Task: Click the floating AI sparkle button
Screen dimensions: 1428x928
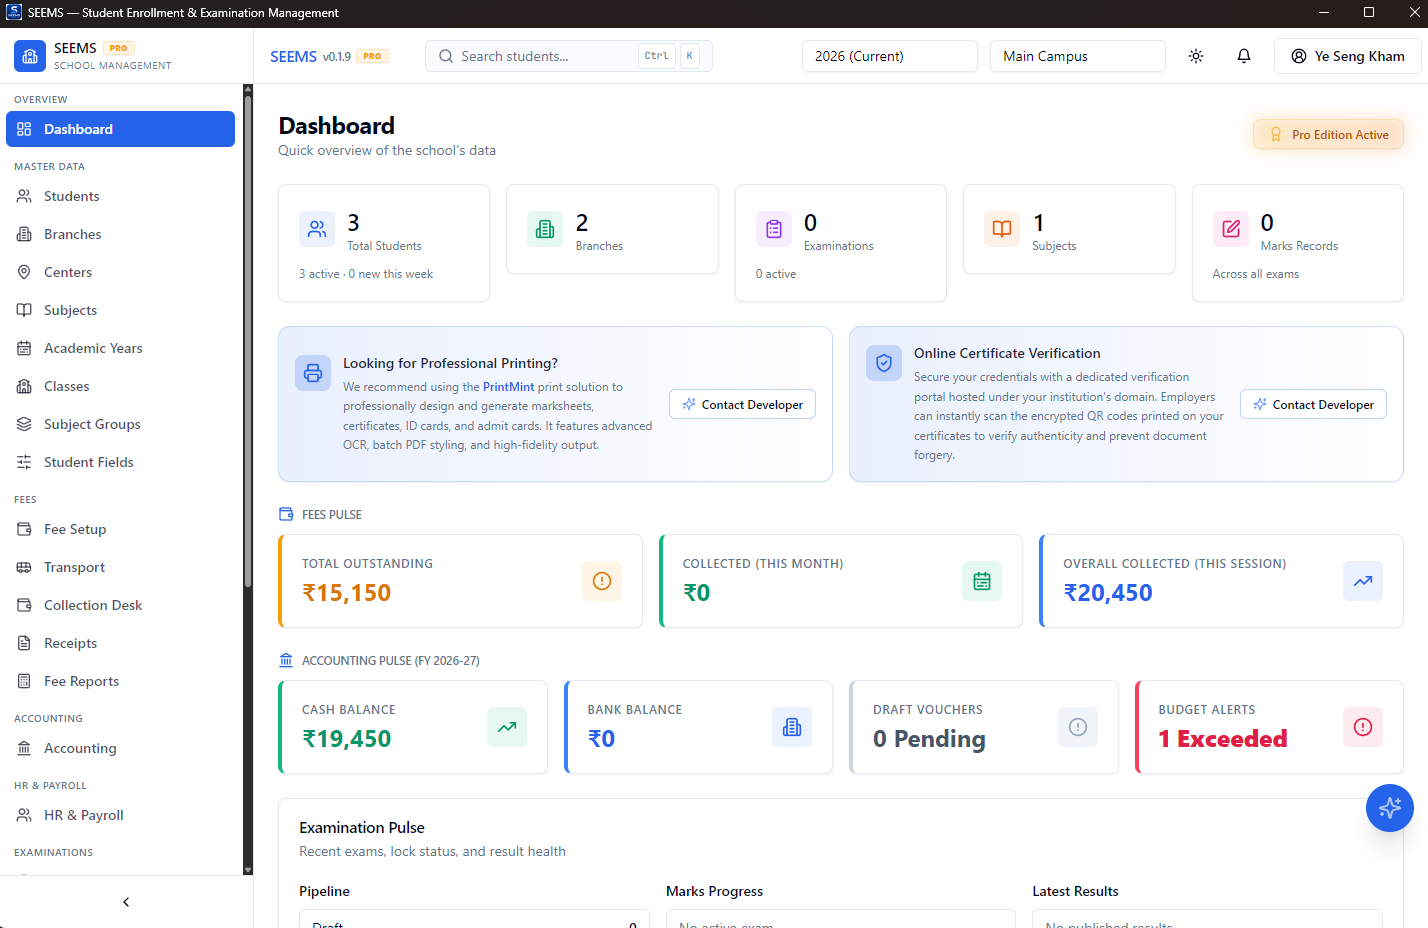Action: 1390,808
